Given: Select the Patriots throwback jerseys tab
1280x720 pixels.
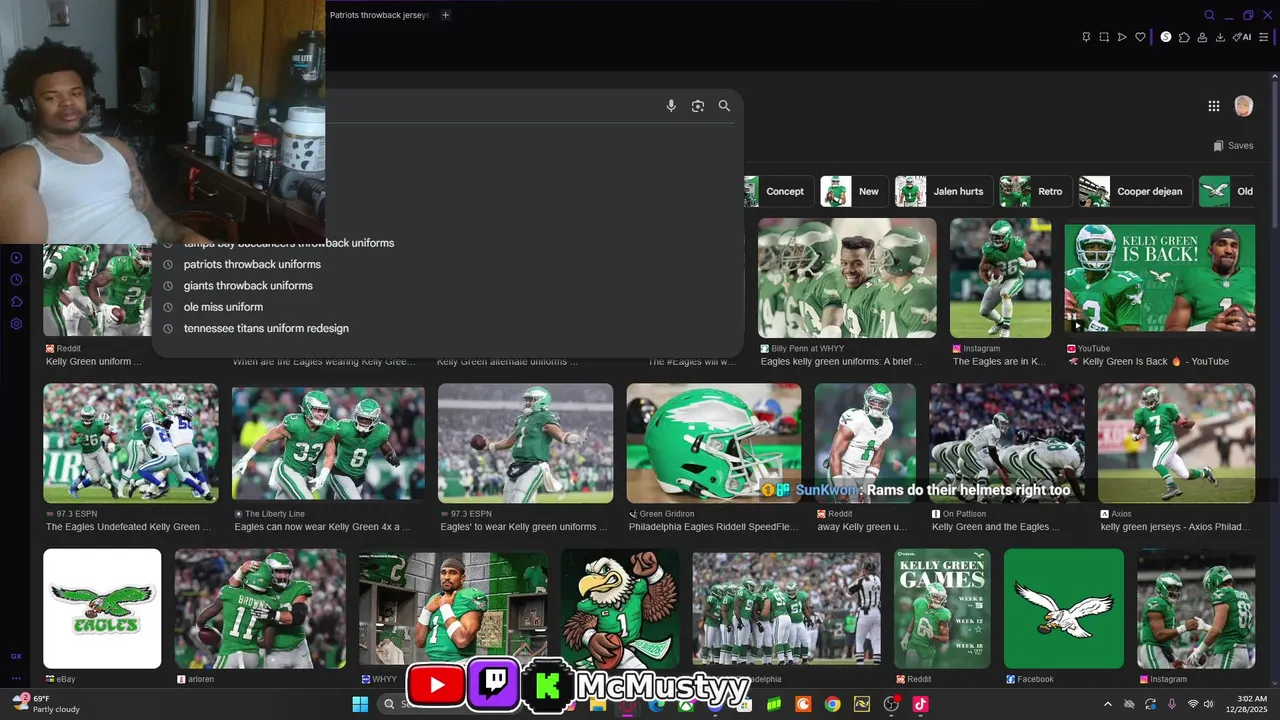Looking at the screenshot, I should (x=380, y=15).
